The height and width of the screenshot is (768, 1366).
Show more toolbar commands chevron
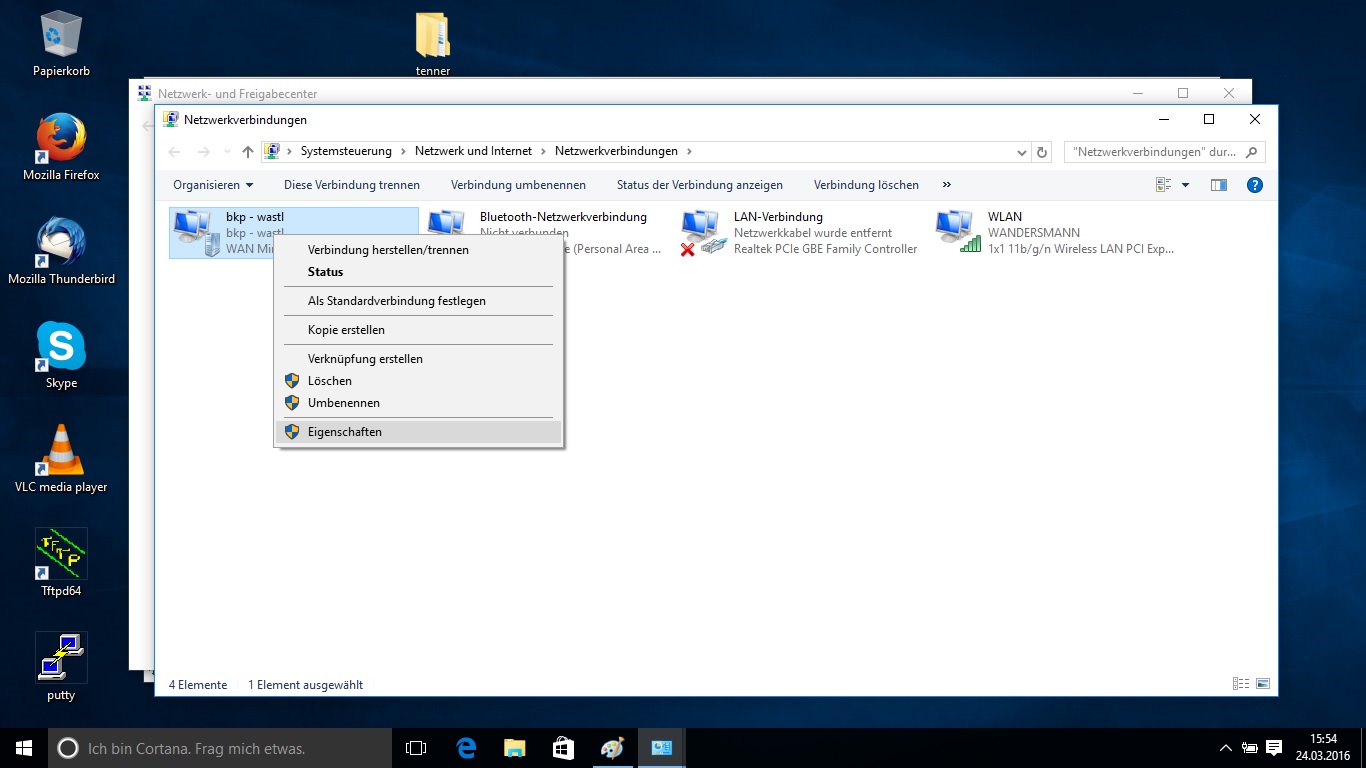coord(946,185)
